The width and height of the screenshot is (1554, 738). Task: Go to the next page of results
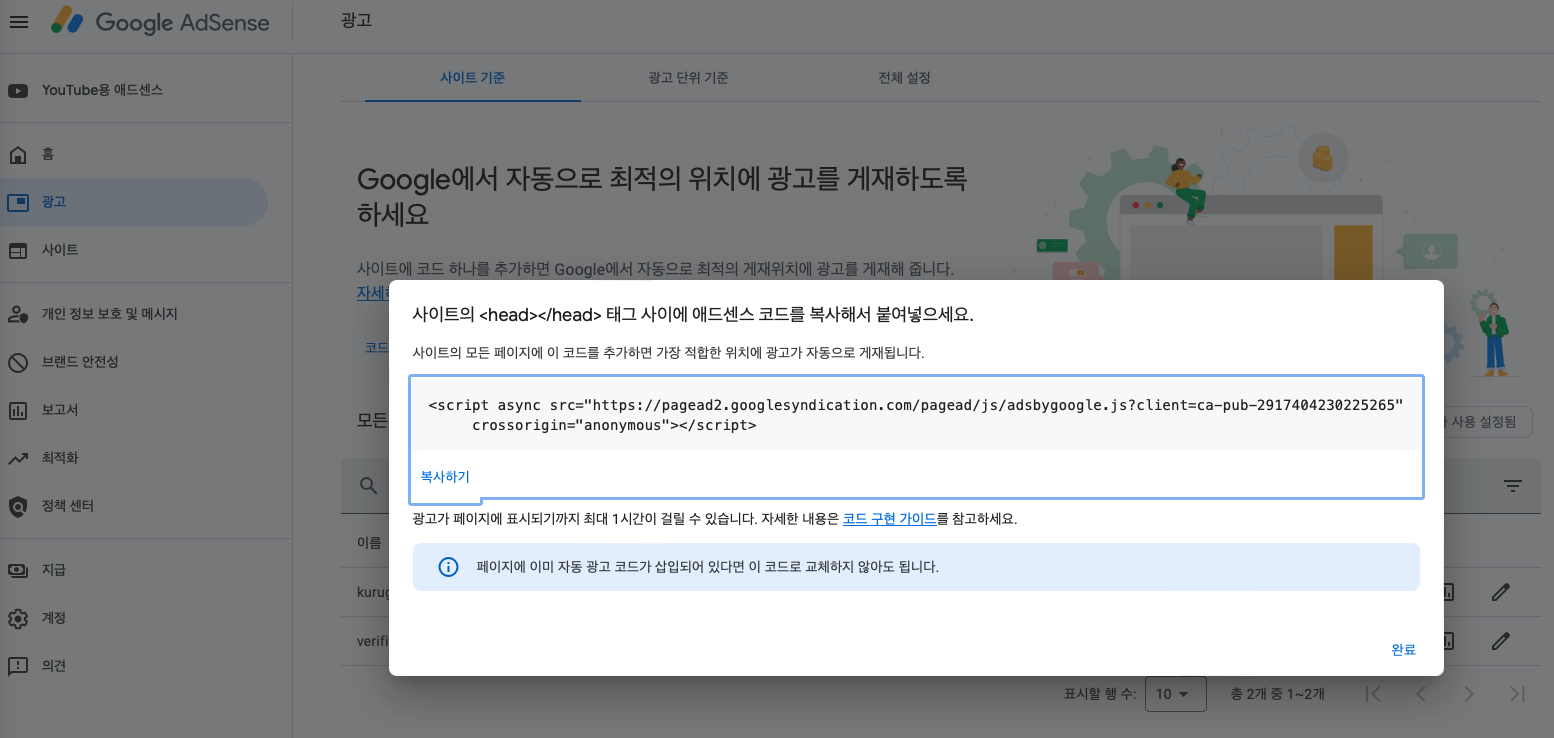pyautogui.click(x=1469, y=694)
